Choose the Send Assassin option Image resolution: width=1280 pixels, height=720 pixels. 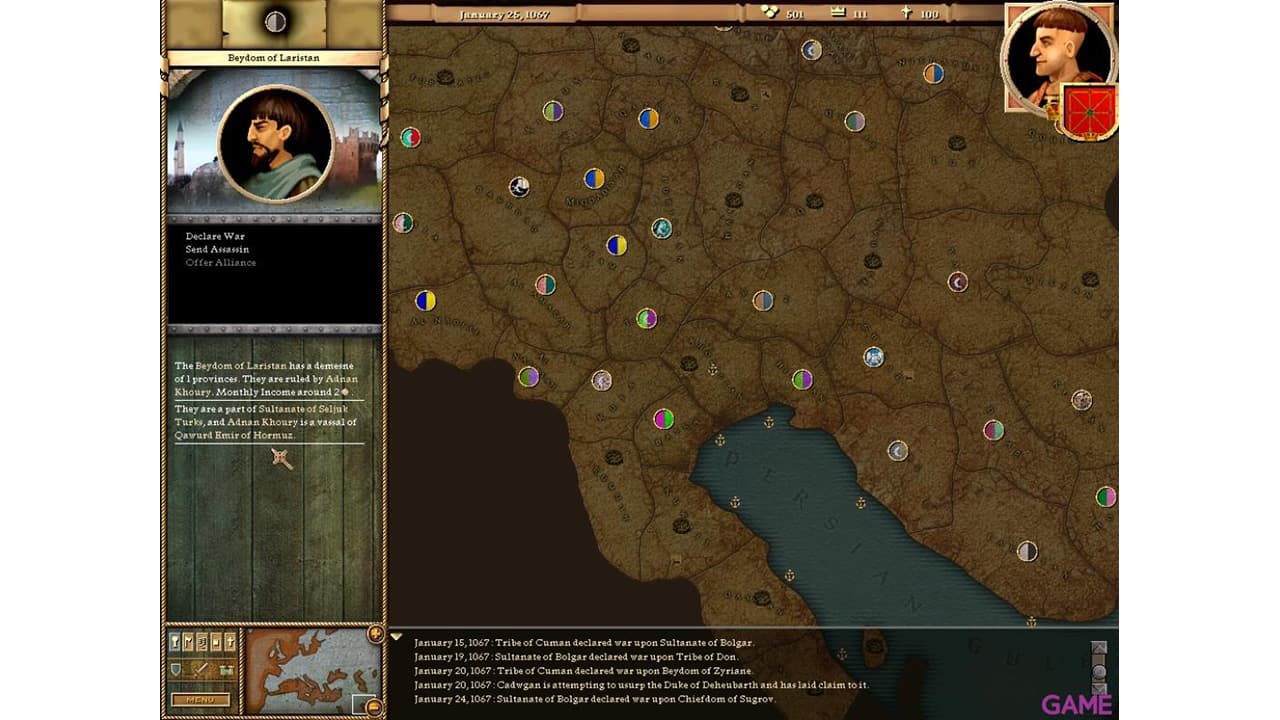(x=217, y=249)
